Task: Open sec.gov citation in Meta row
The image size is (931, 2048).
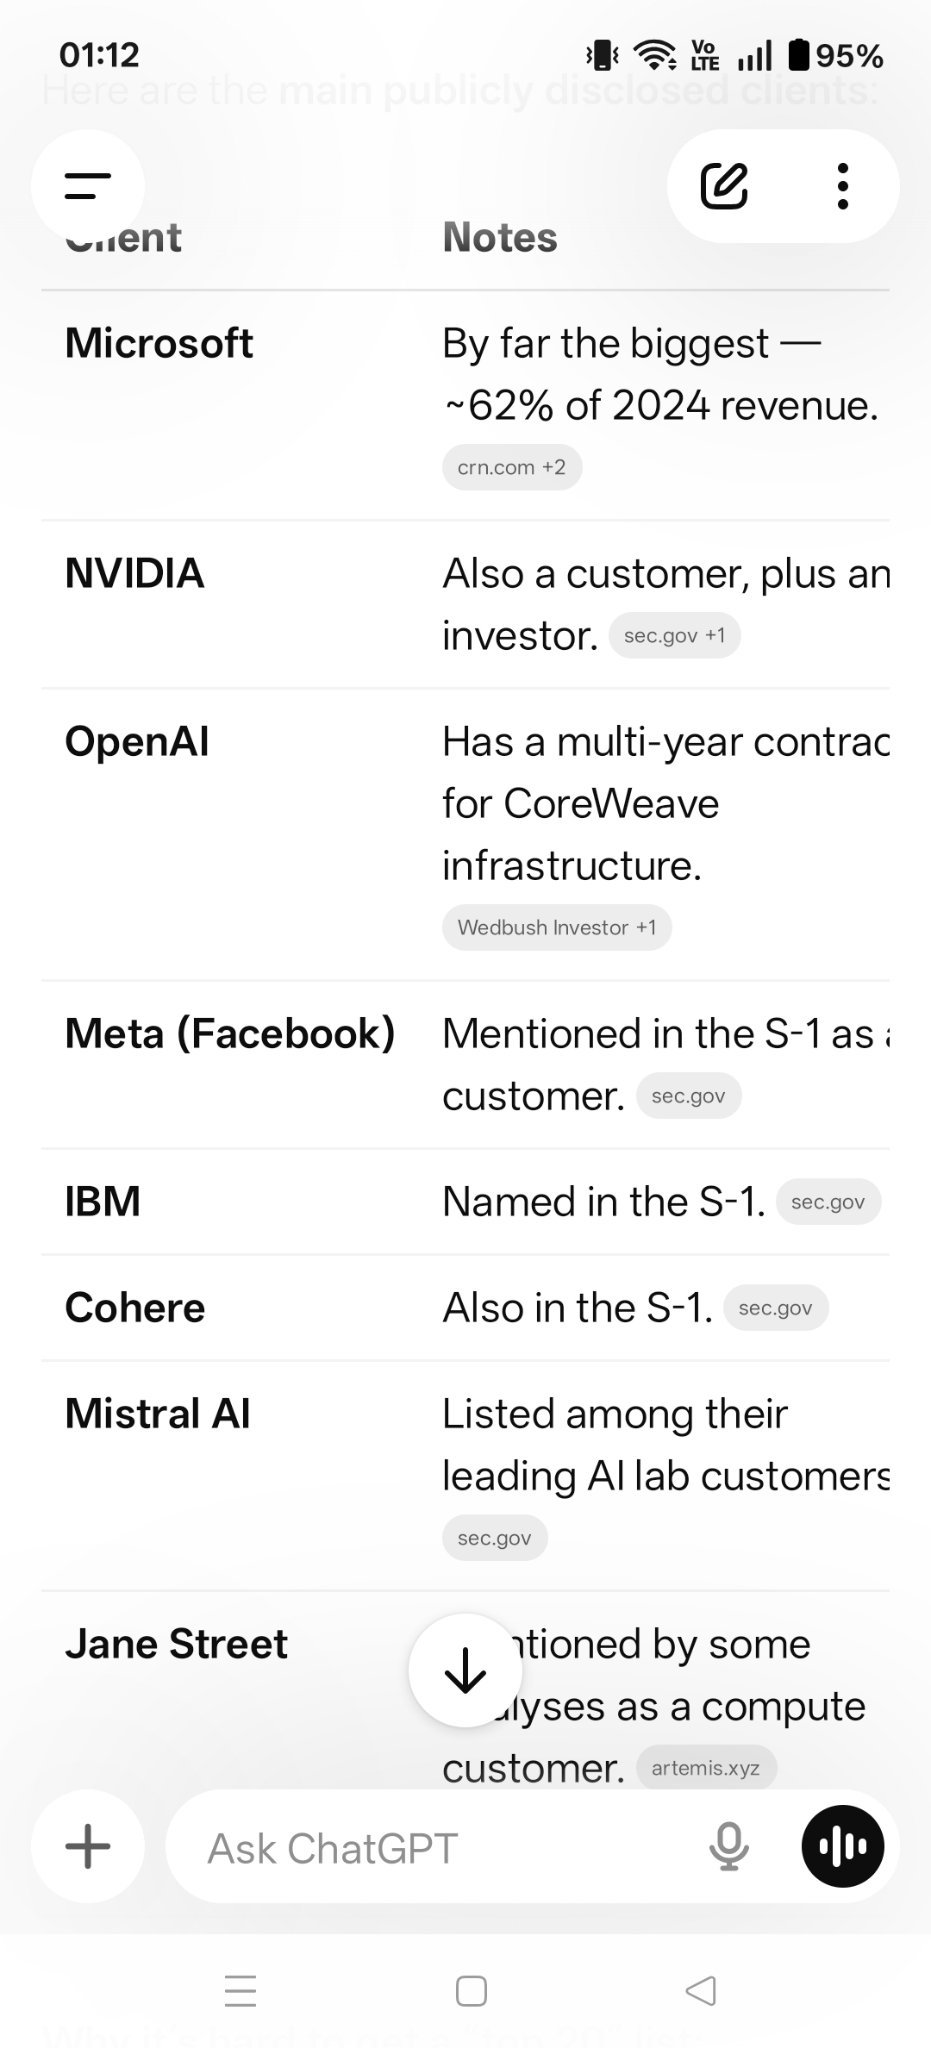Action: pyautogui.click(x=689, y=1096)
